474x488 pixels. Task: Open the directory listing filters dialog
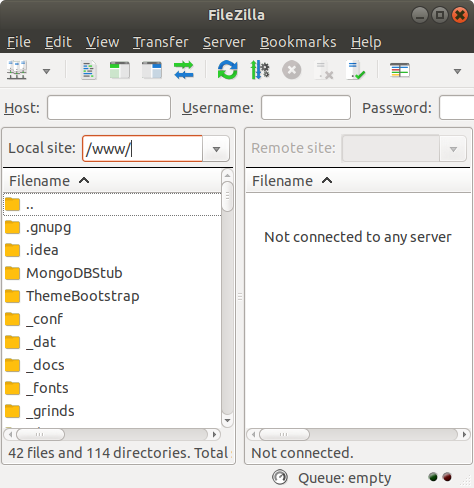coord(400,70)
